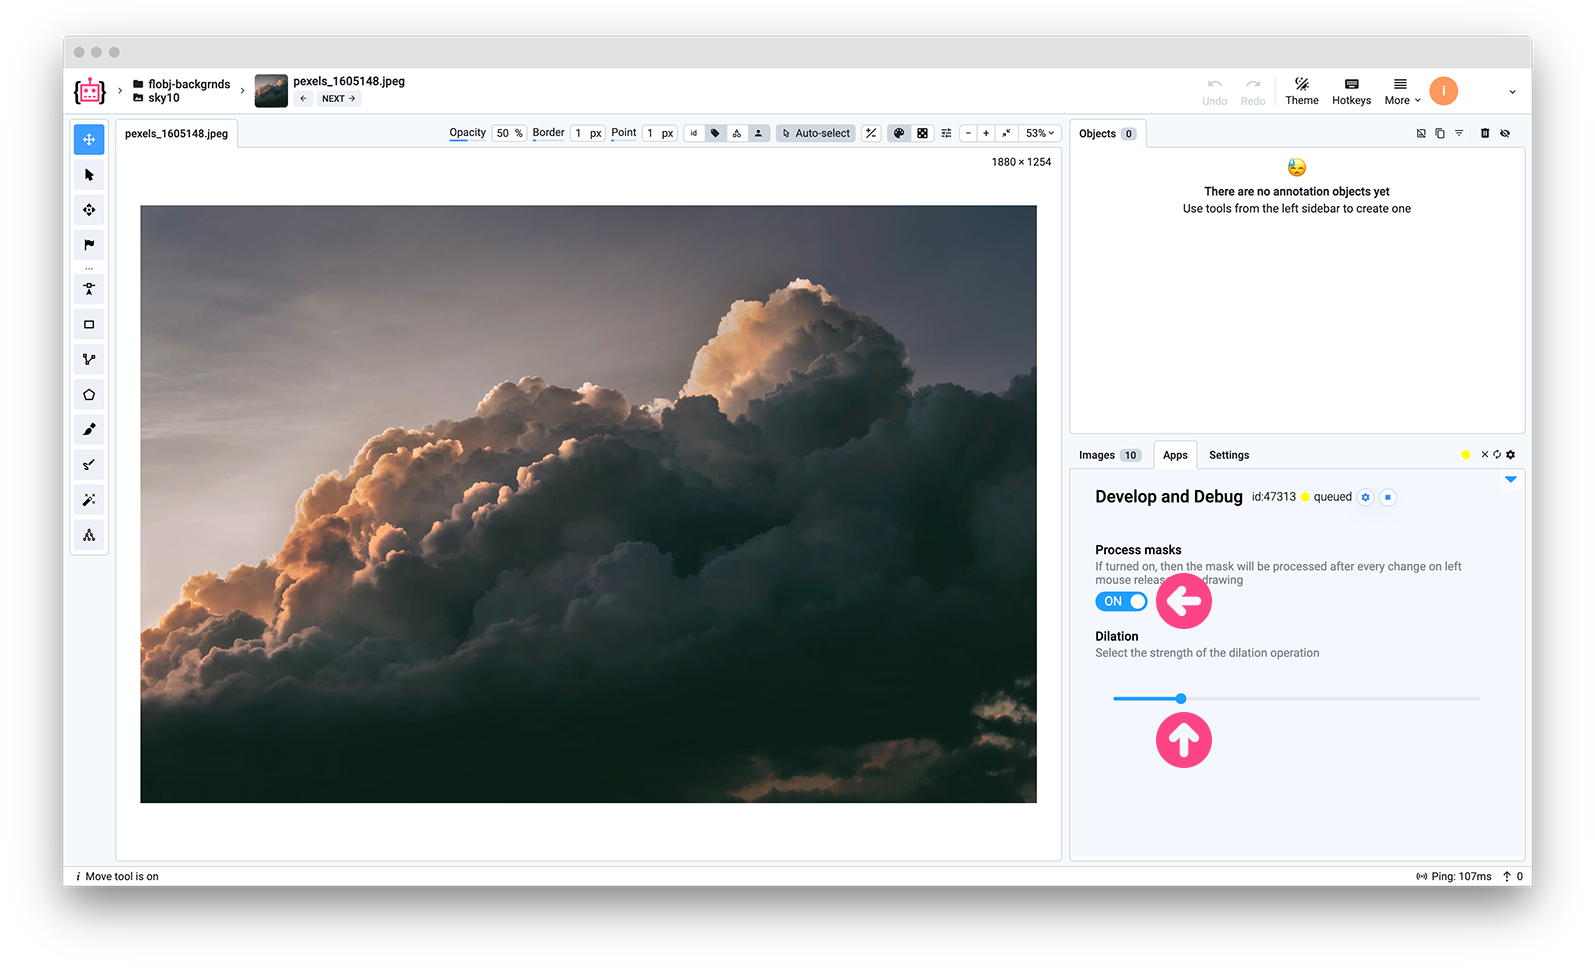Switch to the Images tab

click(x=1108, y=456)
